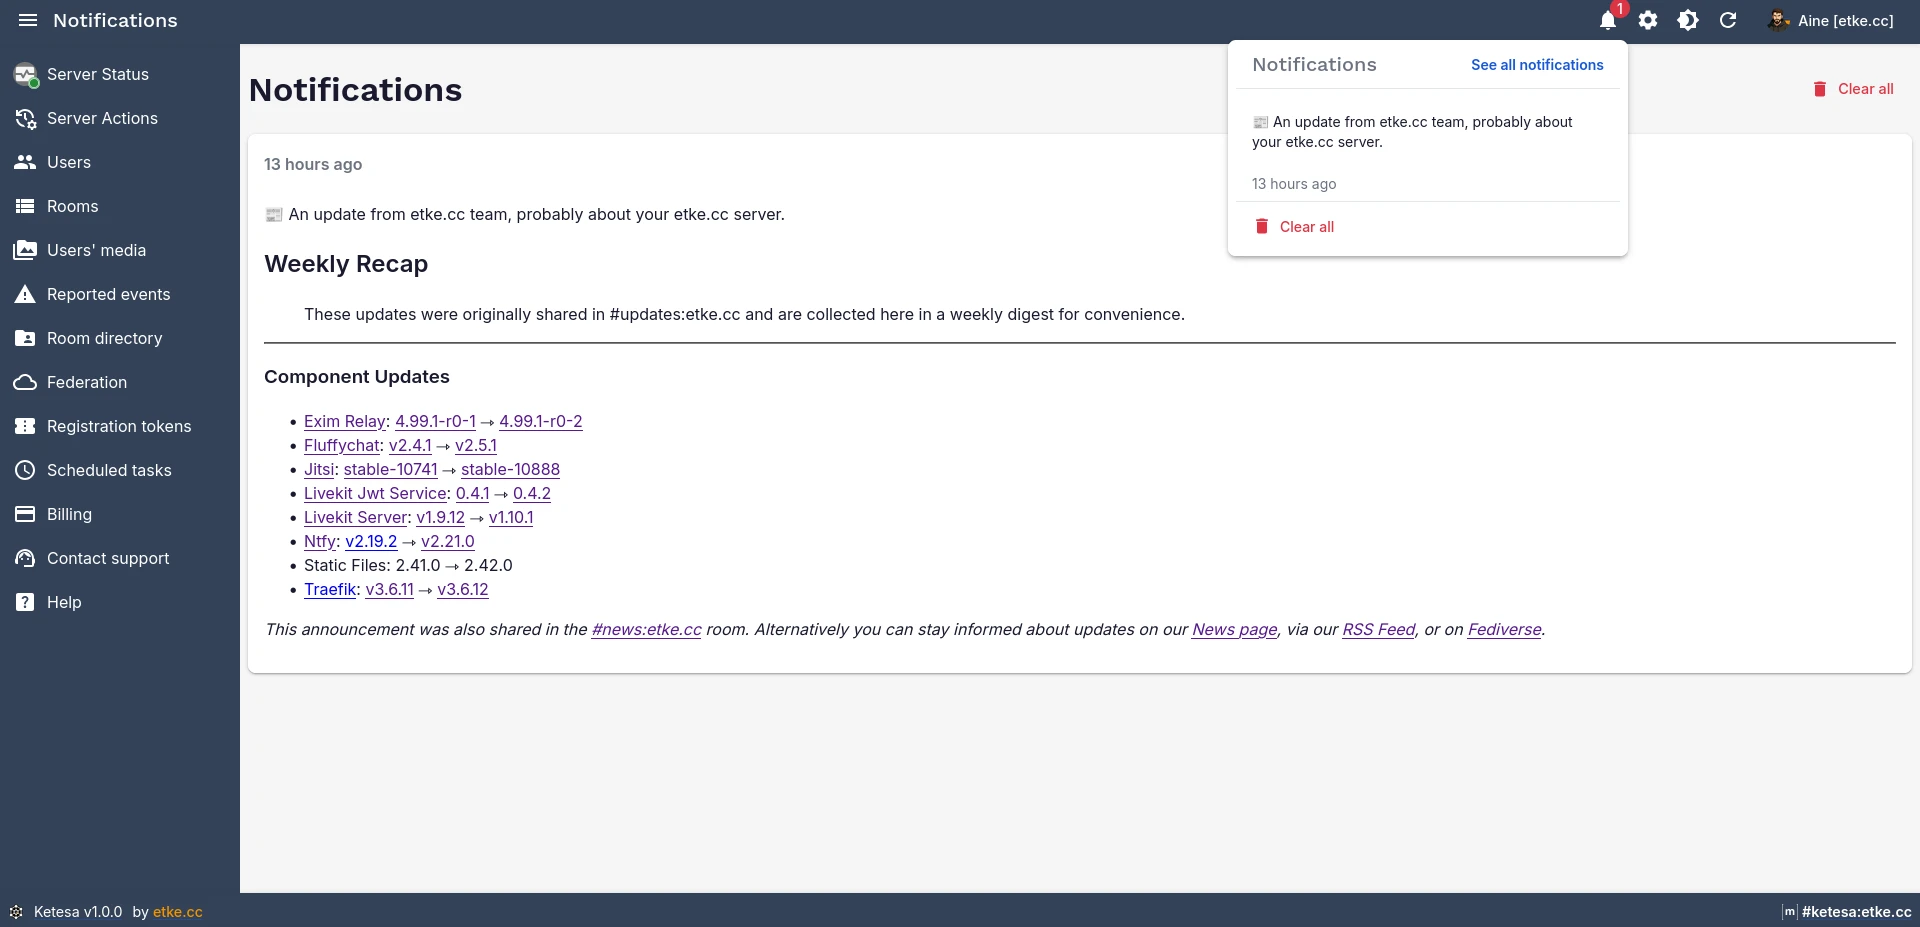
Task: Click the Rooms list icon
Action: pos(25,206)
